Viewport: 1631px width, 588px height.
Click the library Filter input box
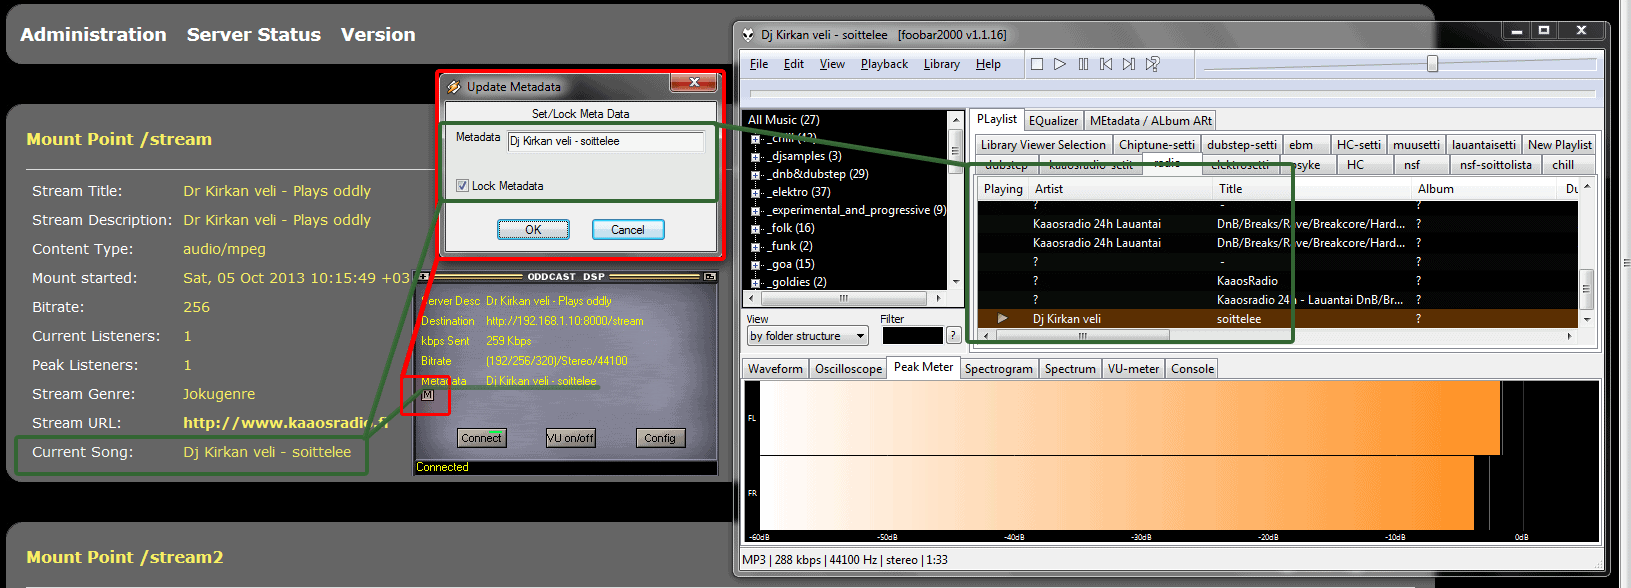pos(913,336)
